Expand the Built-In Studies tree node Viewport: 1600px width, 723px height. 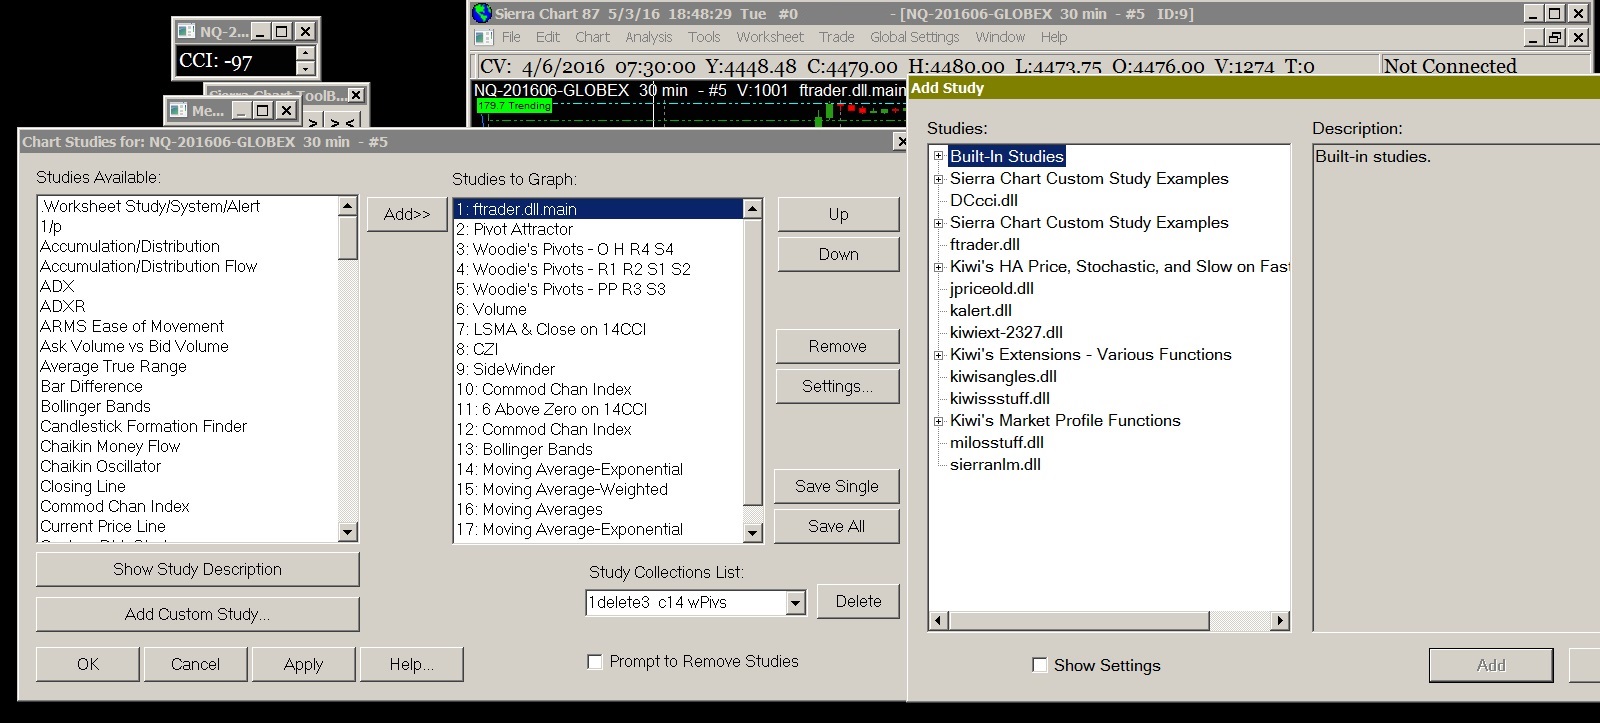coord(939,156)
